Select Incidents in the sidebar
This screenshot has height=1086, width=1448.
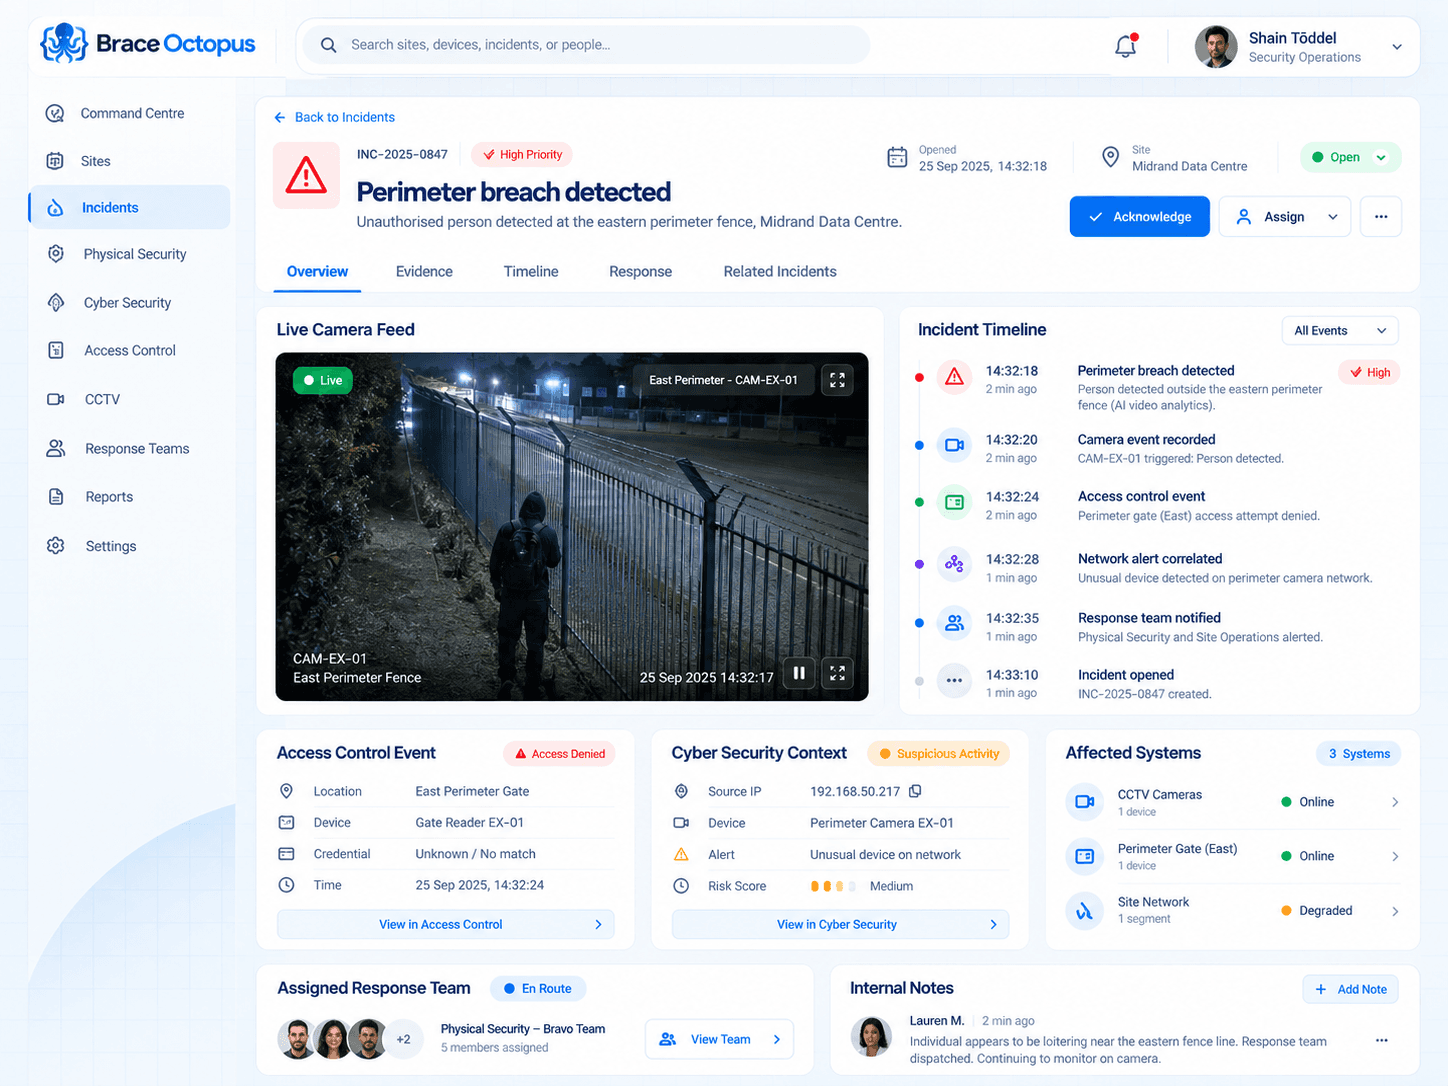(129, 207)
